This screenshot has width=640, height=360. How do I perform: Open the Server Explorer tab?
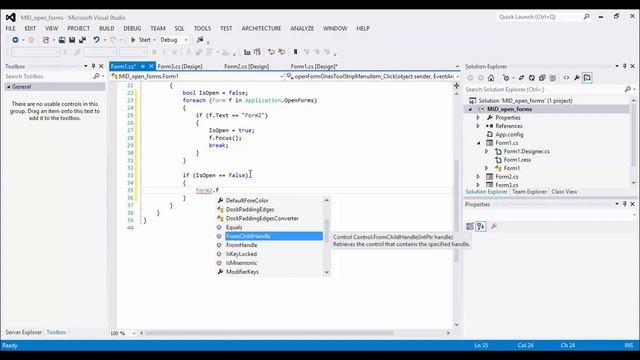[23, 332]
